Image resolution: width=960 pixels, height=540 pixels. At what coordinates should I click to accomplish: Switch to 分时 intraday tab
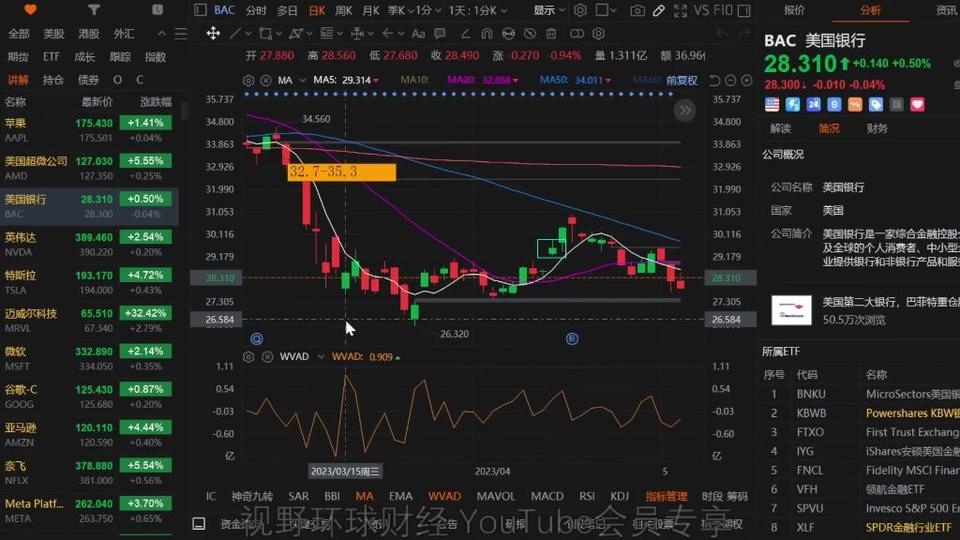pos(256,10)
